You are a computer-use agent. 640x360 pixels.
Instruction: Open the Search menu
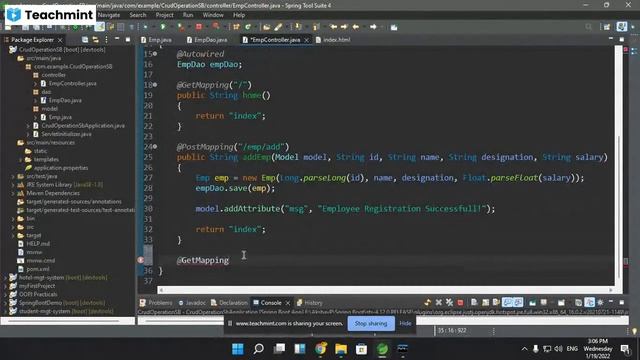point(138,15)
